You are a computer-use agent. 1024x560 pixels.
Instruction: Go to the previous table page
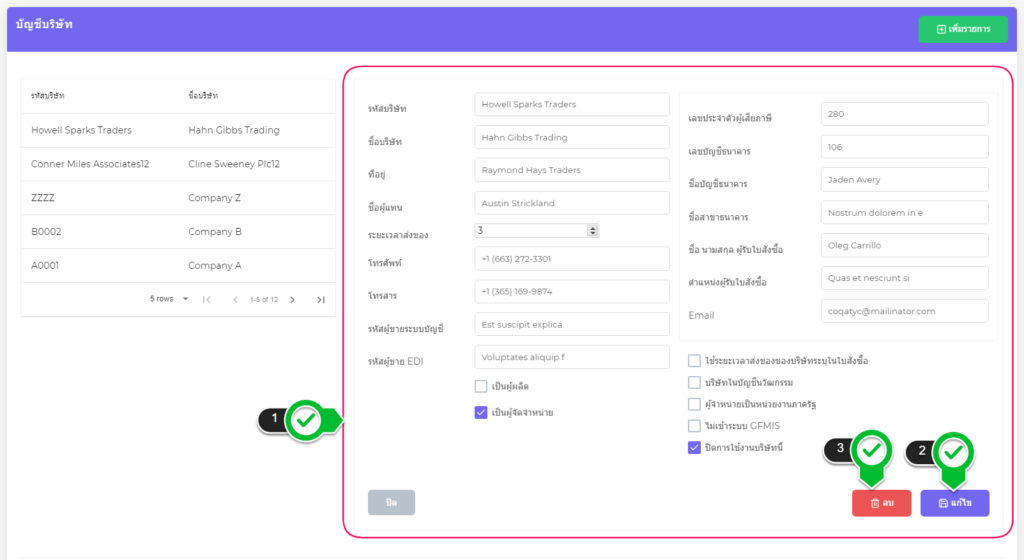coord(236,299)
